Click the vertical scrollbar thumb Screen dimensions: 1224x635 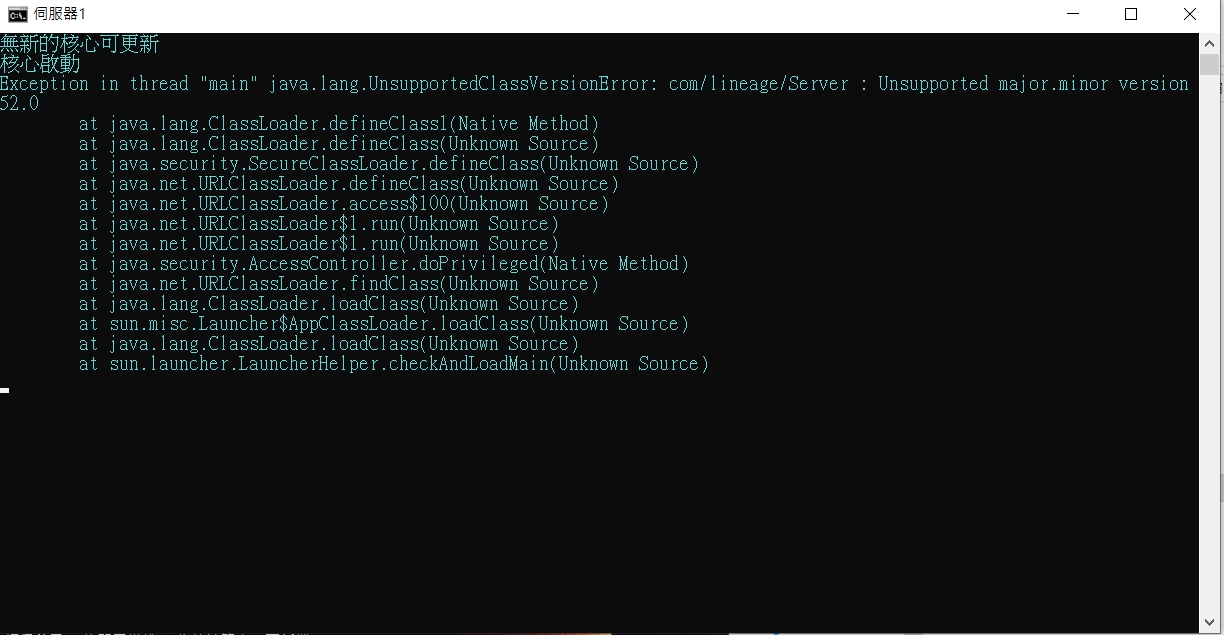1208,64
